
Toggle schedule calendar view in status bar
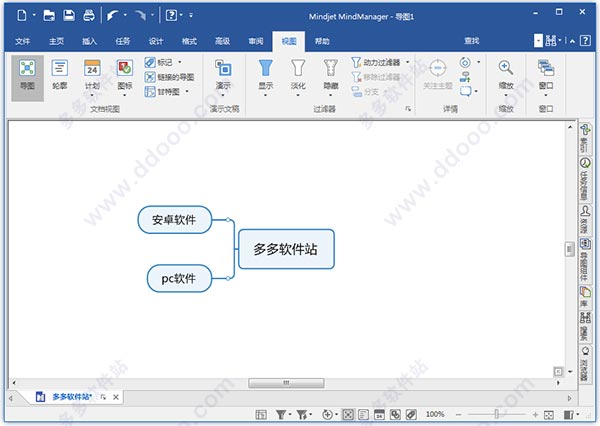pyautogui.click(x=379, y=415)
